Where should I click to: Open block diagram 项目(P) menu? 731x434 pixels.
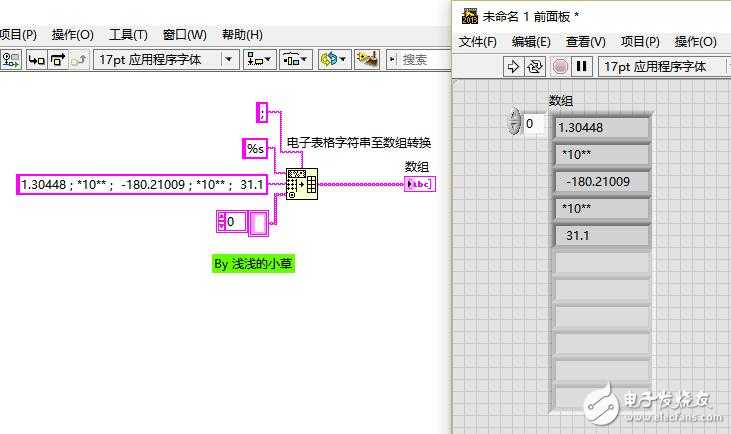(18, 34)
